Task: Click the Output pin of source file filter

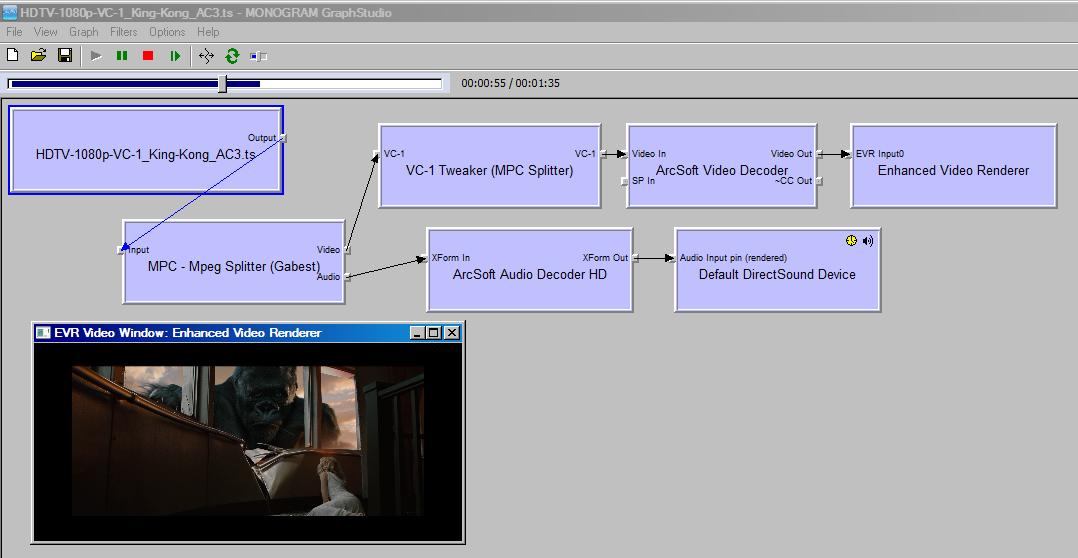Action: click(x=283, y=138)
